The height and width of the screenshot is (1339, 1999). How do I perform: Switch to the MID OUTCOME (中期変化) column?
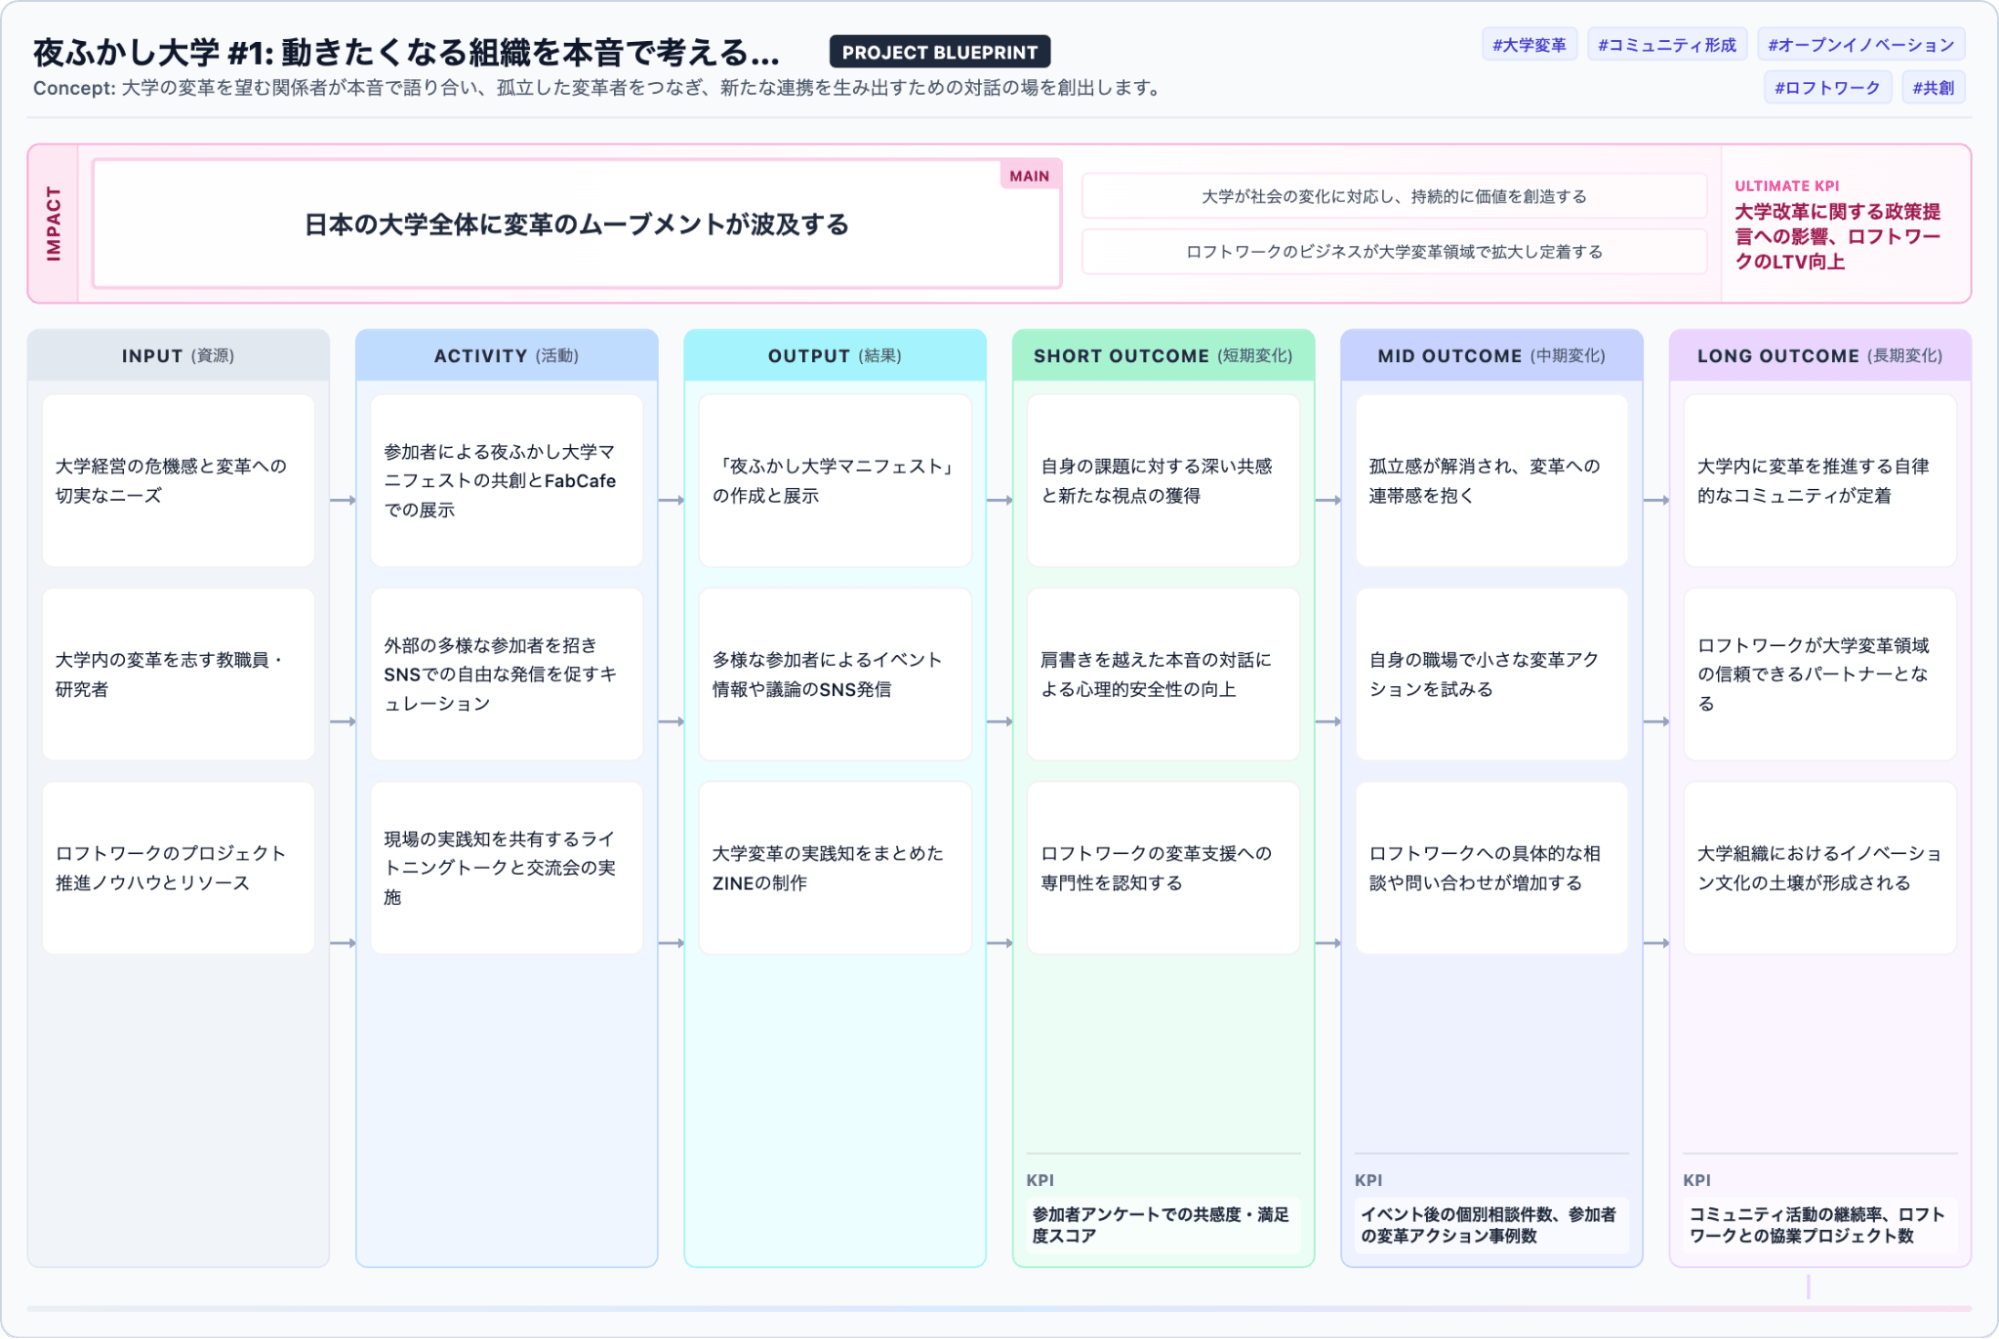[1491, 354]
